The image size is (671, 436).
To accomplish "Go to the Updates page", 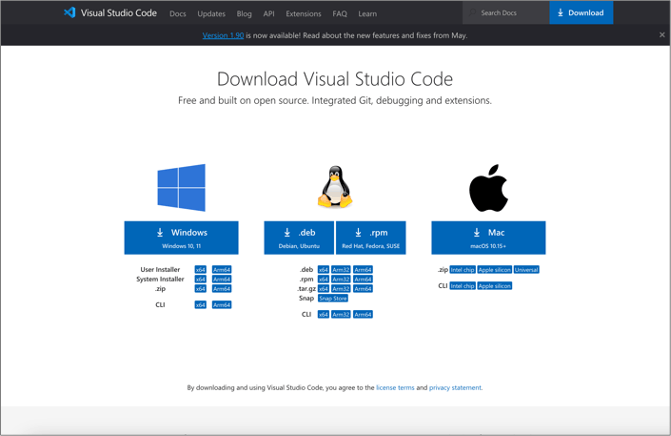I will (x=211, y=14).
